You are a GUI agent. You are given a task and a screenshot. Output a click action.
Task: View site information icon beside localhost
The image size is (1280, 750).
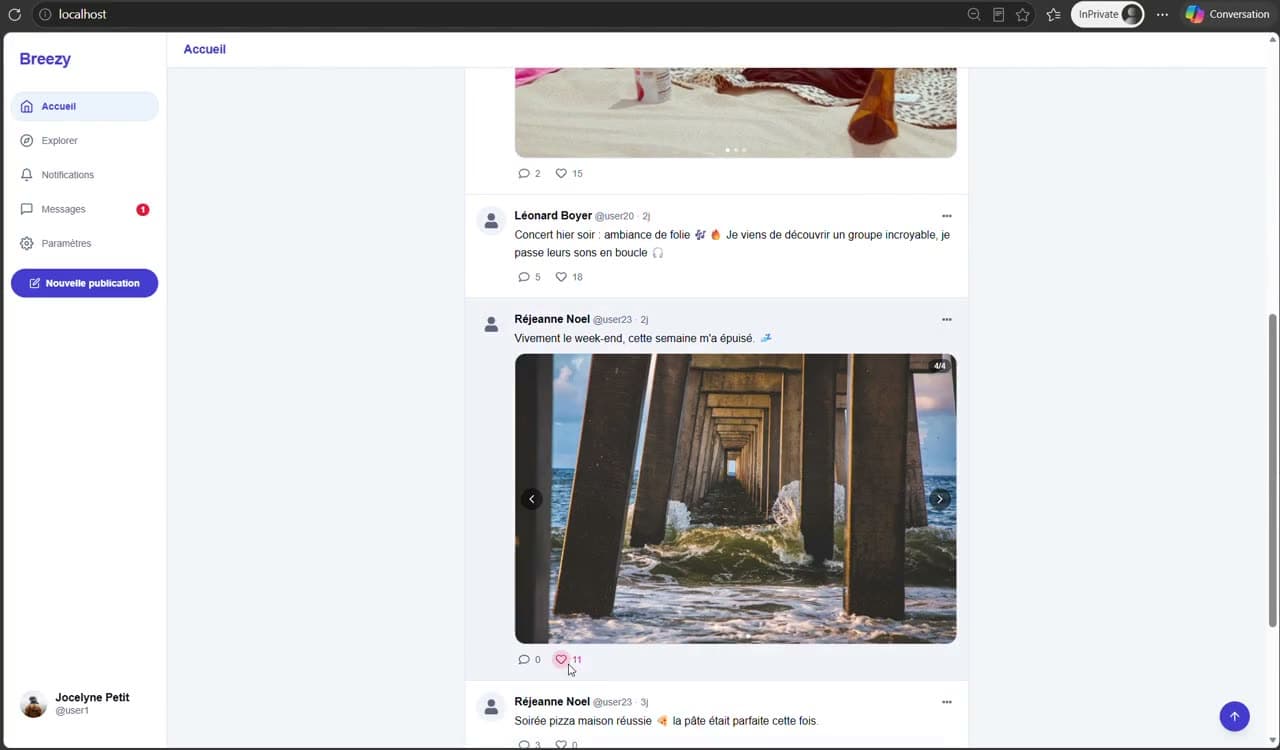tap(45, 14)
